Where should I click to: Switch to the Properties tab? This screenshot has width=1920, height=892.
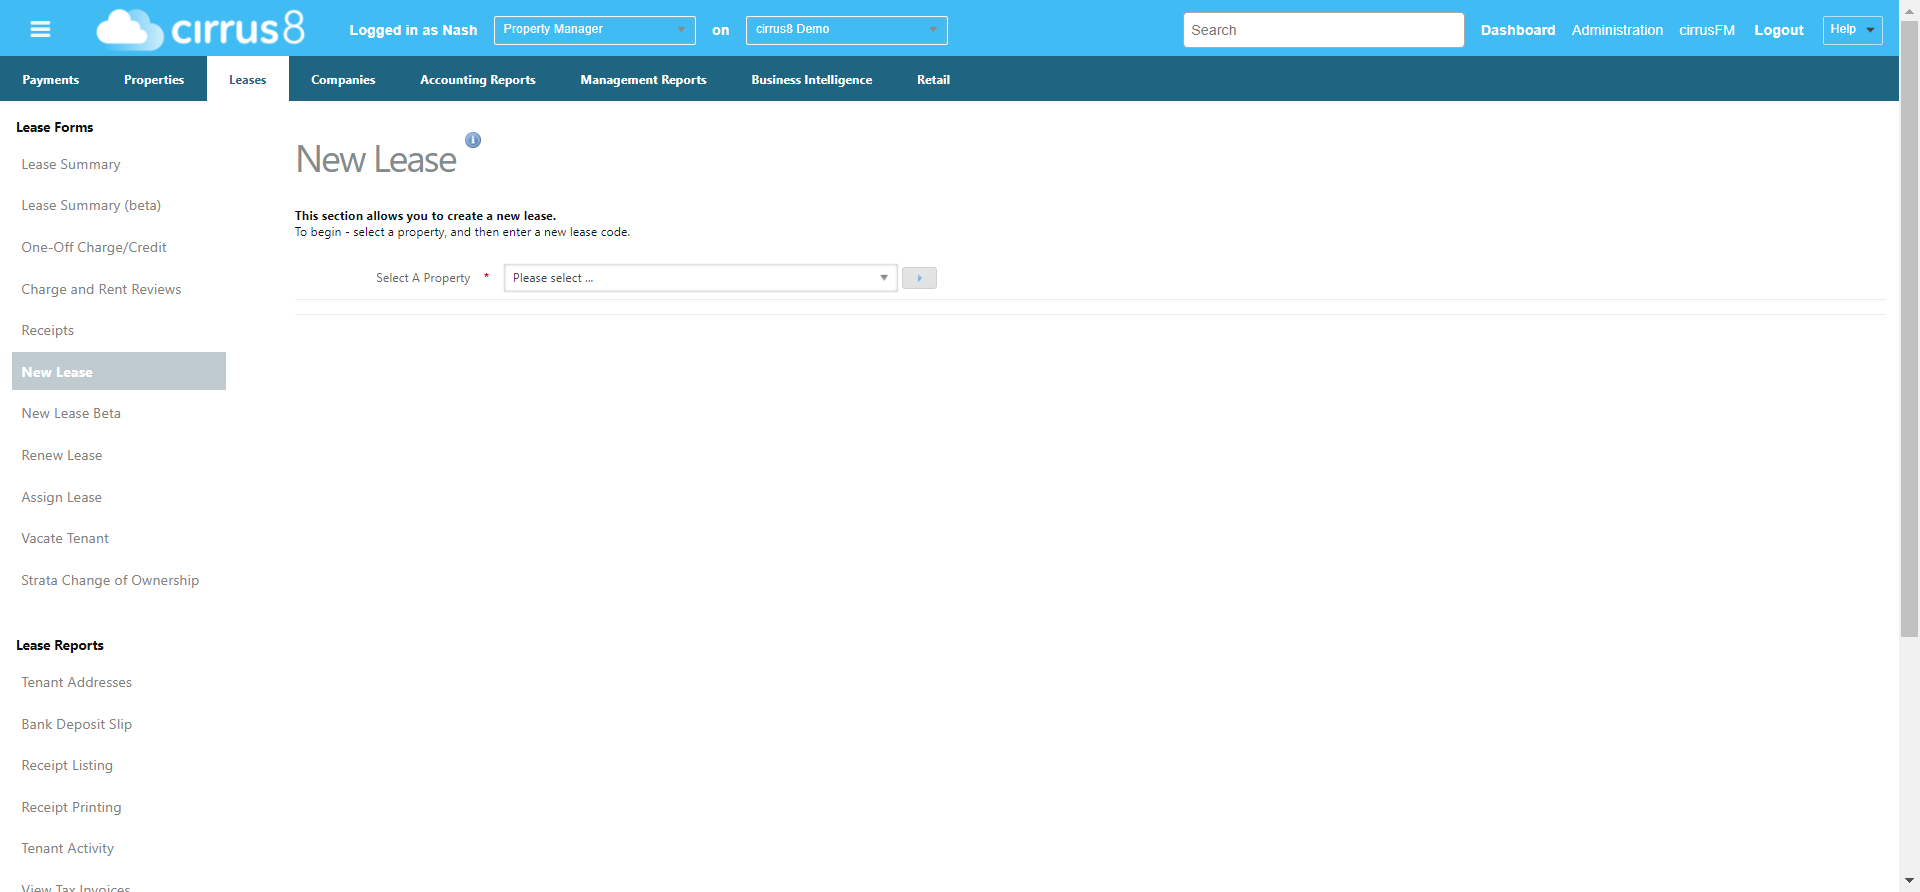click(x=154, y=80)
